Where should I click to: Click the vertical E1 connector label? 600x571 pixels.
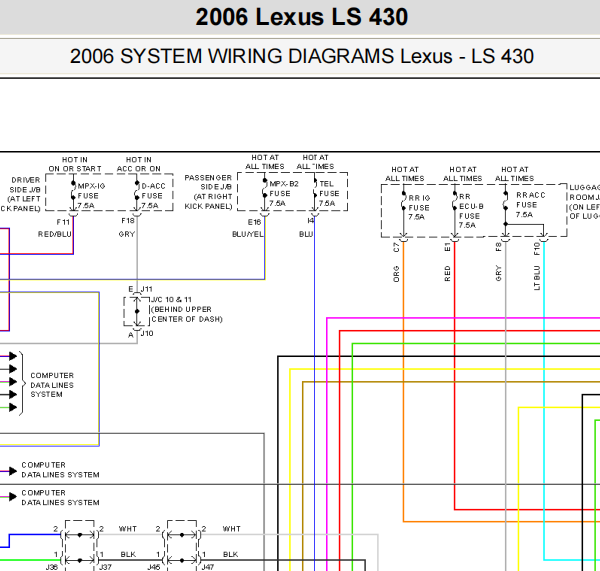point(447,247)
